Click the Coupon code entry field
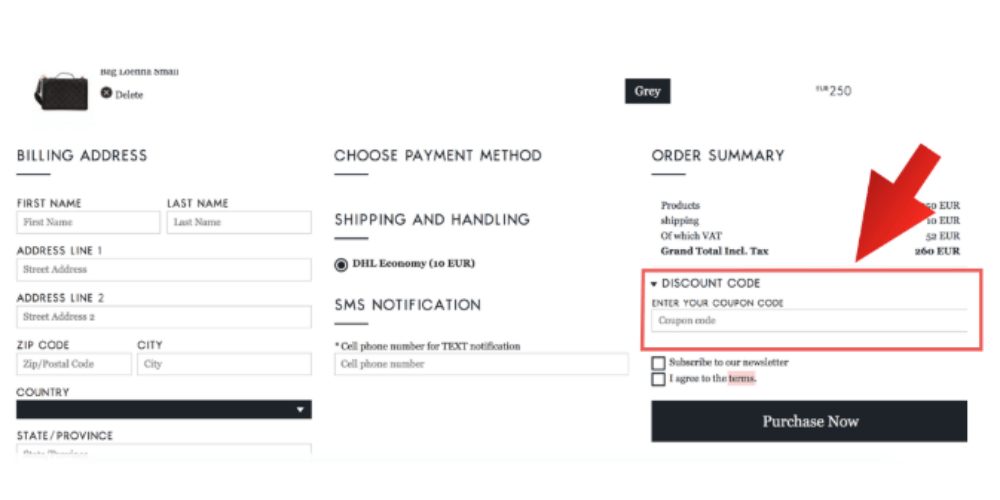Image resolution: width=1000 pixels, height=500 pixels. [x=810, y=321]
